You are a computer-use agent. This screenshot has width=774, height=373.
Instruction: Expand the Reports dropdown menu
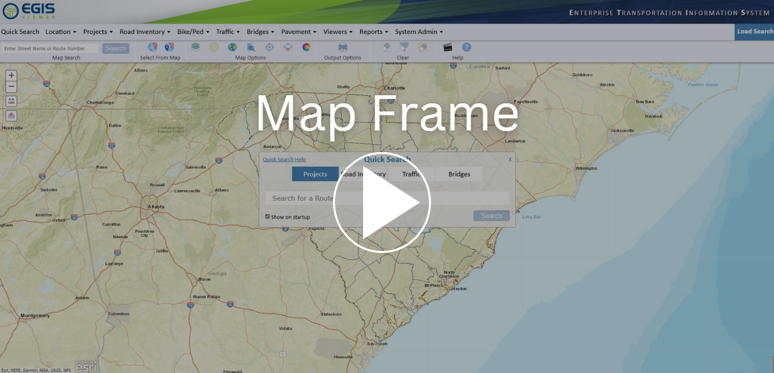pyautogui.click(x=373, y=32)
